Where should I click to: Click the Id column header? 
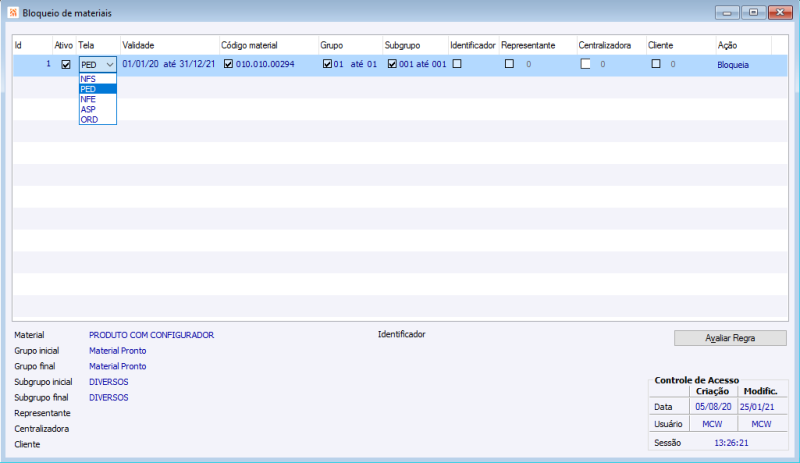33,45
